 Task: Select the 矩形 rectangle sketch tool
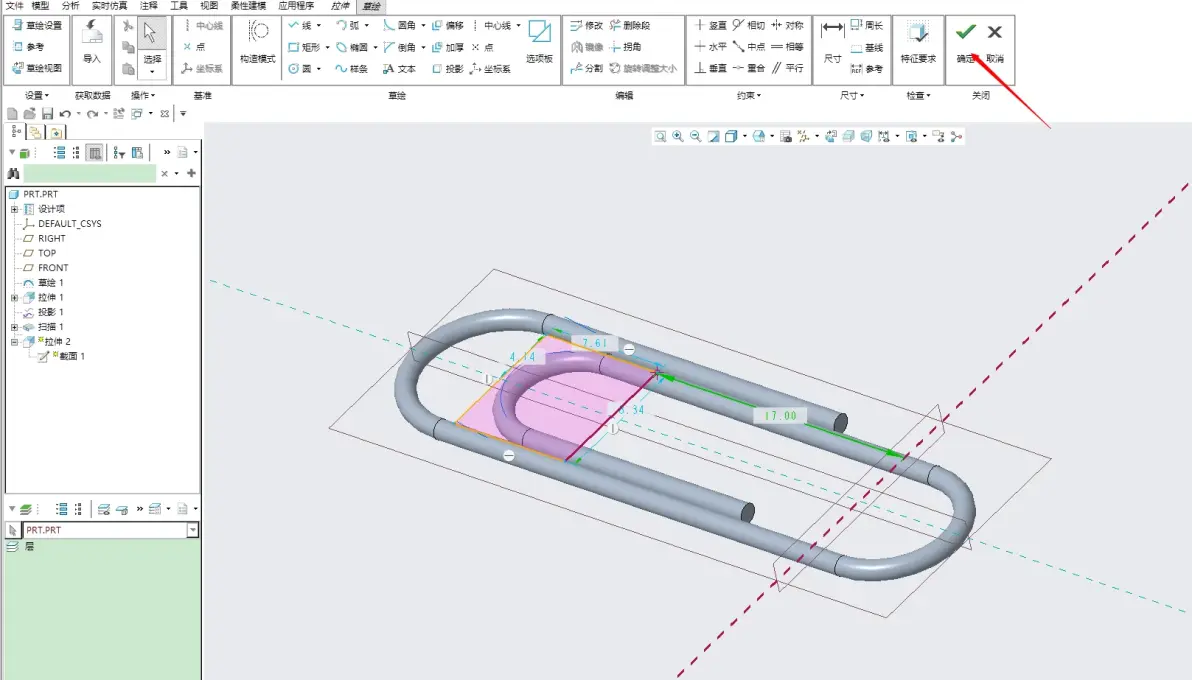click(304, 47)
